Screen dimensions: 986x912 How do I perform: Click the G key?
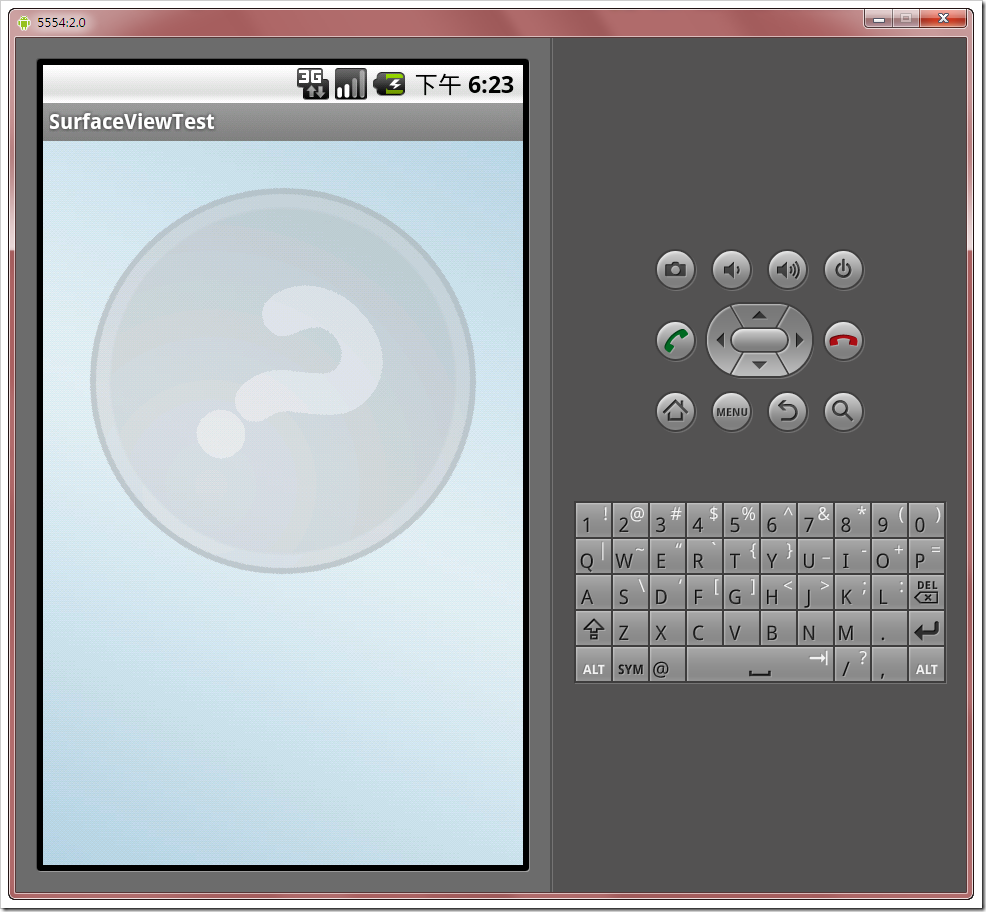741,592
